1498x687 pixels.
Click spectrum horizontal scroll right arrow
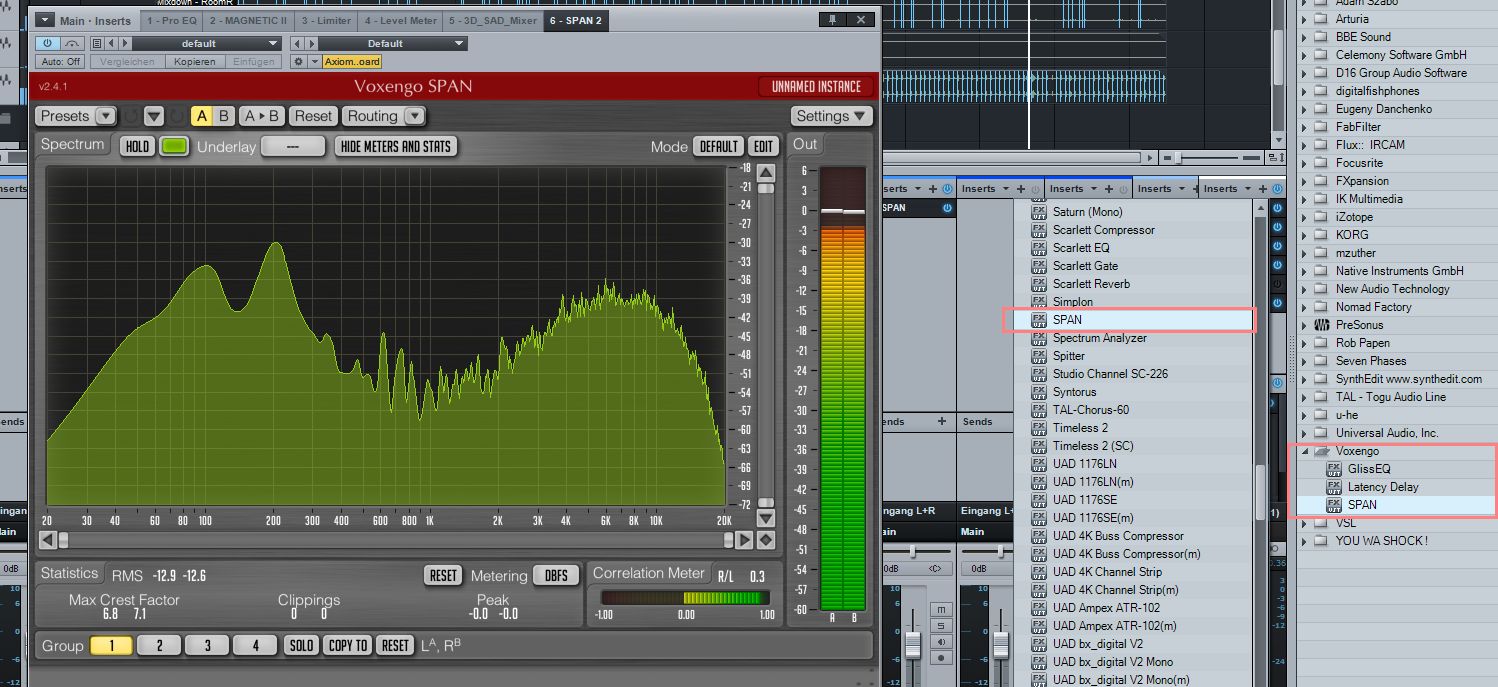click(744, 540)
